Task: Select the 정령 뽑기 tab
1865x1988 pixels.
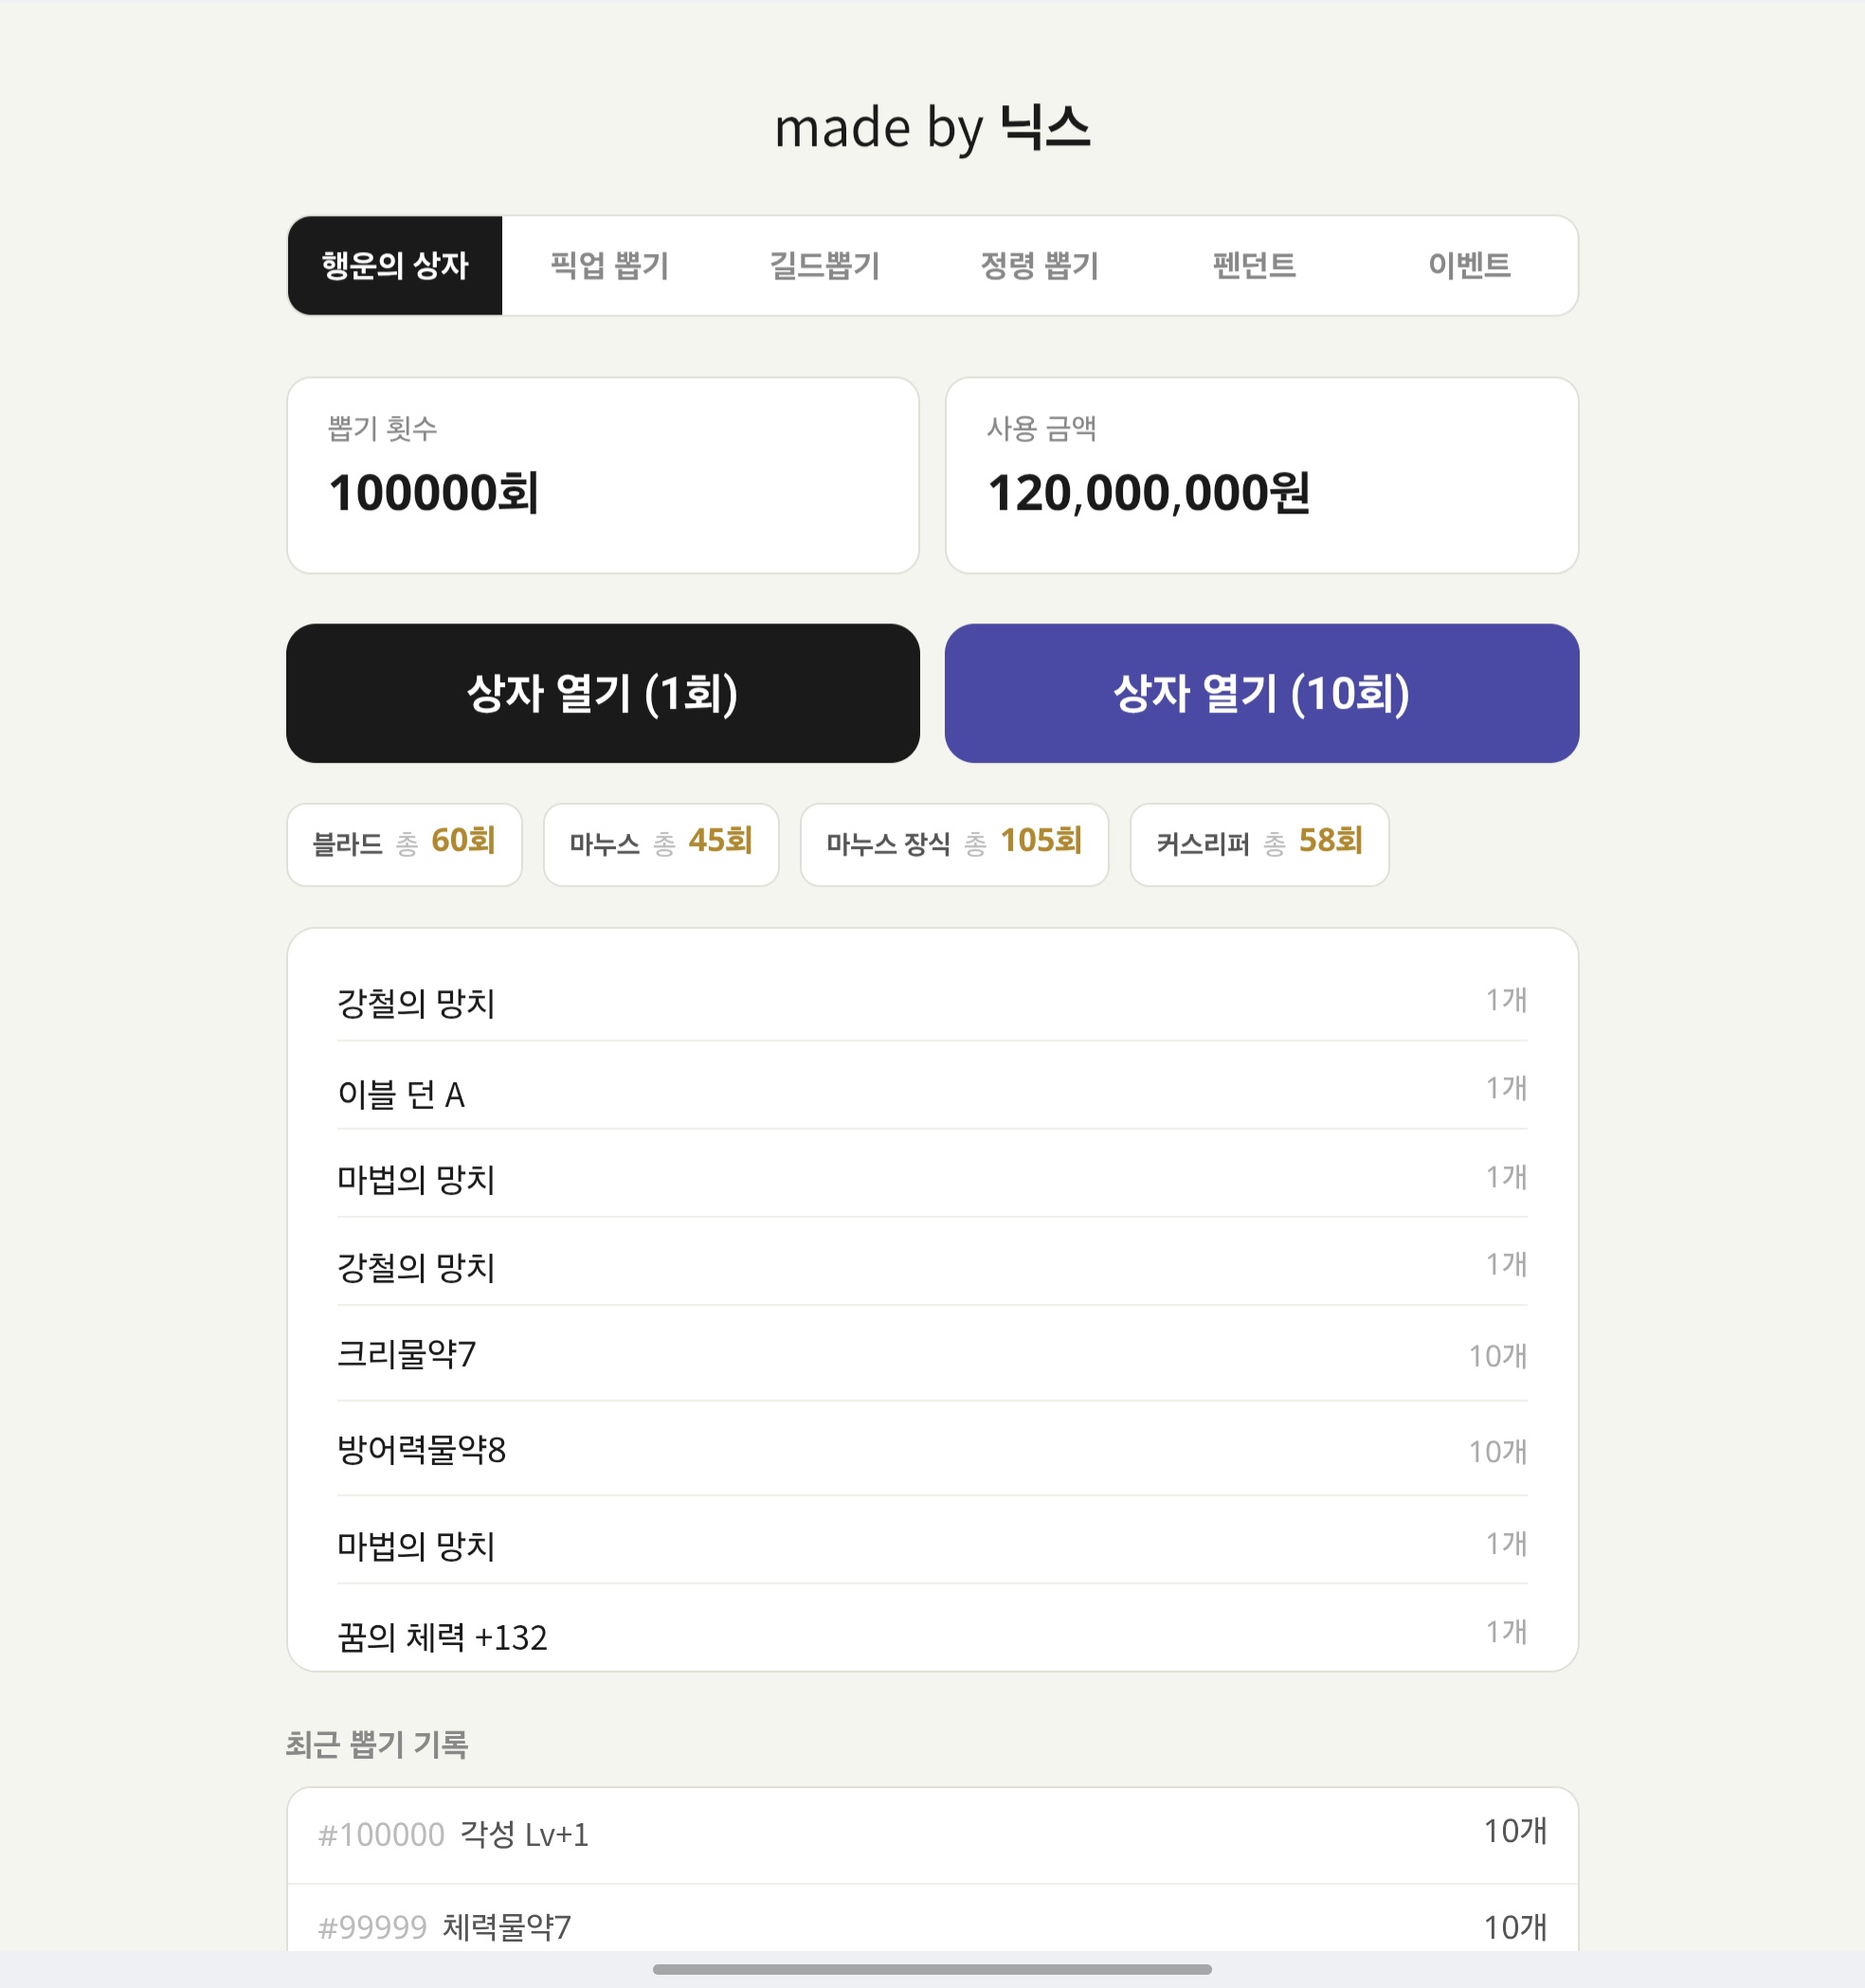Action: 1039,266
